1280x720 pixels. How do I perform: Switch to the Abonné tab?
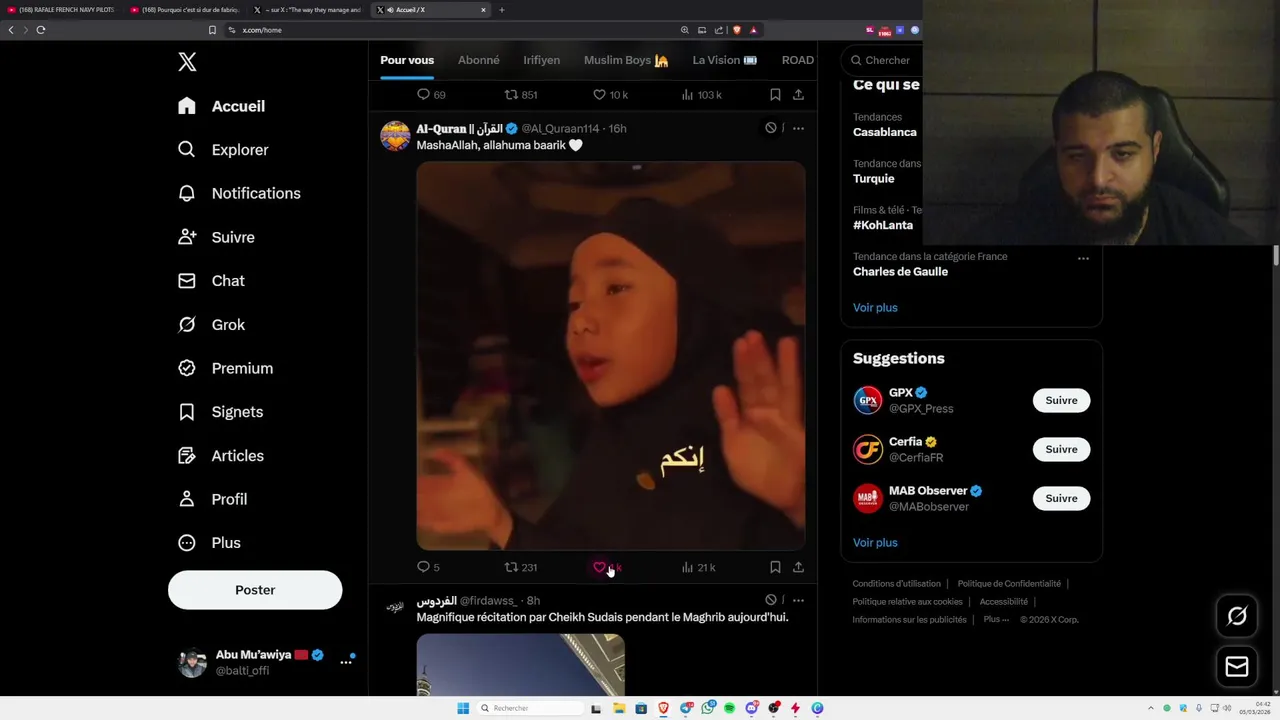click(x=479, y=60)
